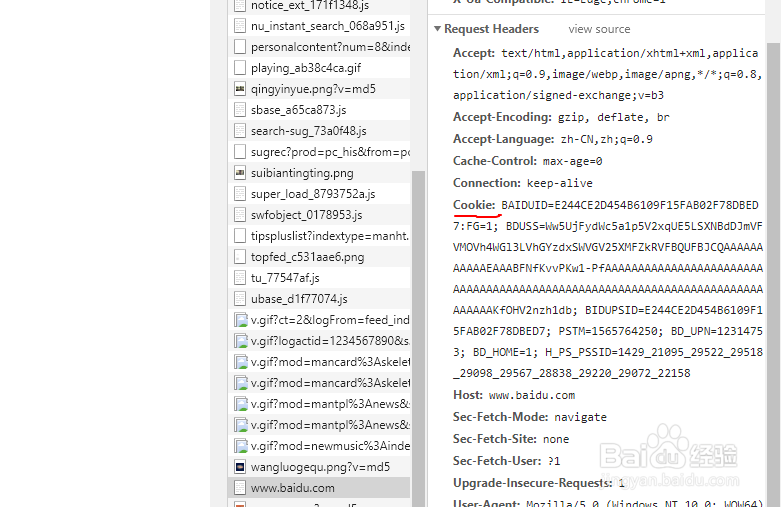Click the topfed_c531aae6.png file icon
This screenshot has height=507, width=781.
tap(240, 256)
